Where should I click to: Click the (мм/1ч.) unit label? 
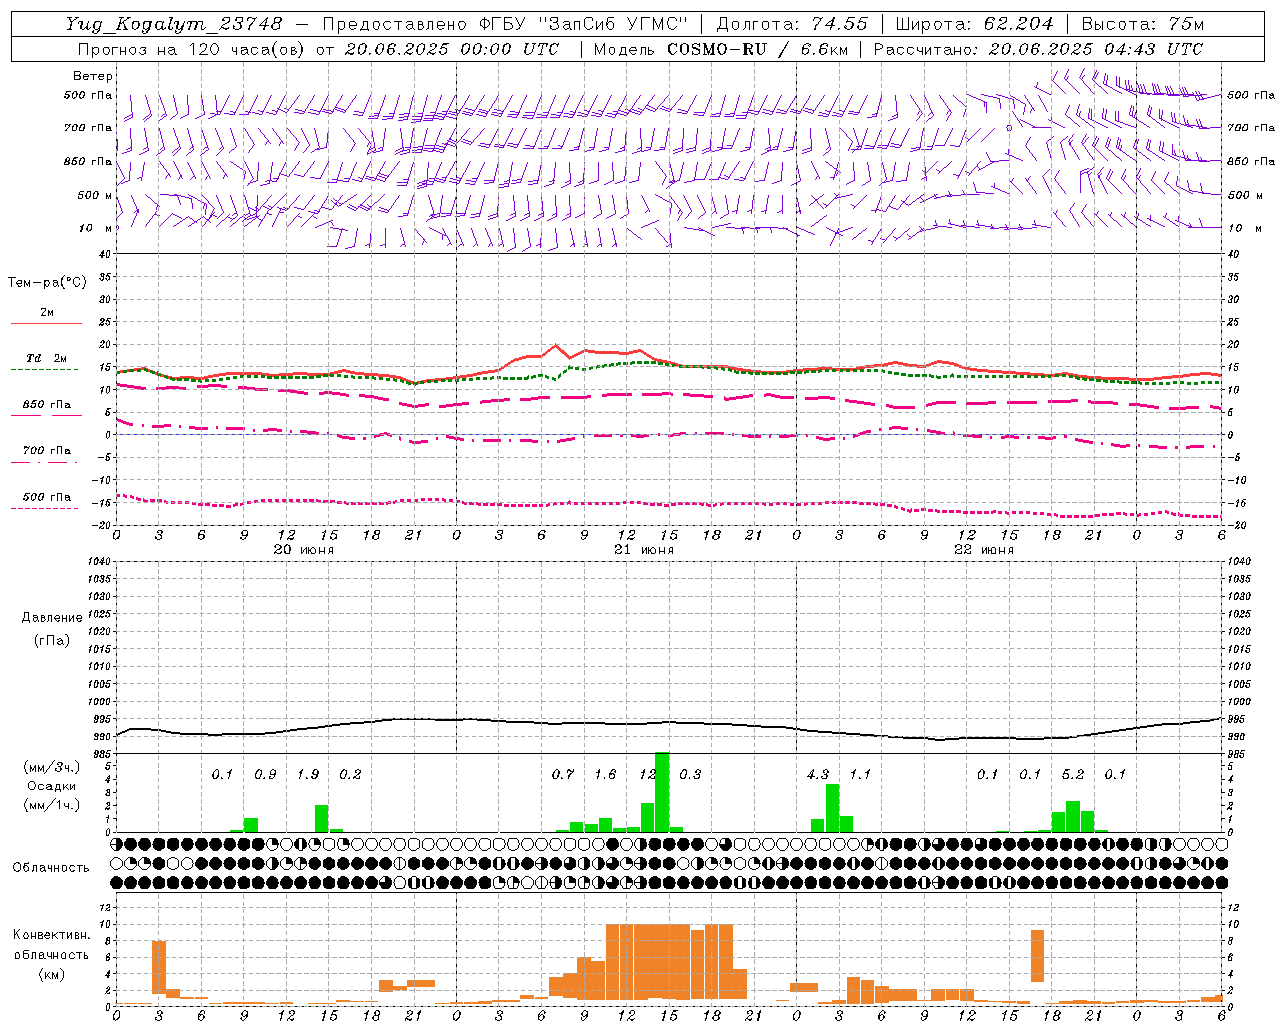point(52,805)
